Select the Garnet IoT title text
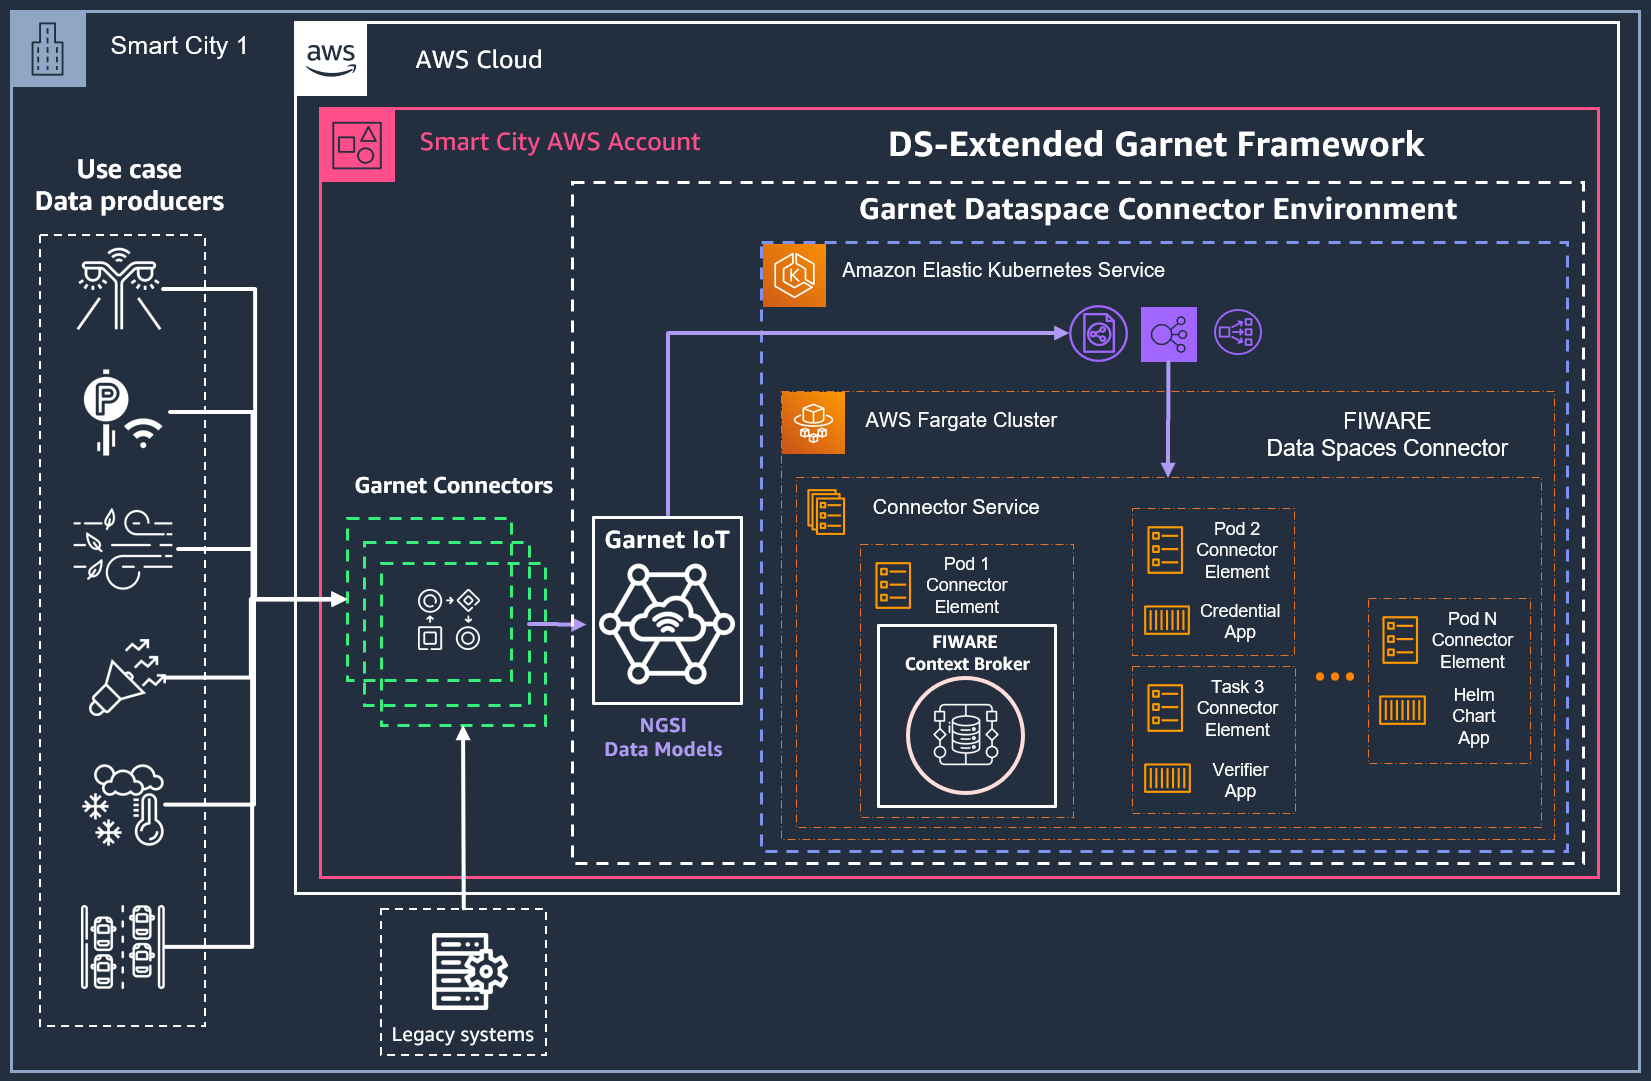The width and height of the screenshot is (1651, 1081). point(667,540)
